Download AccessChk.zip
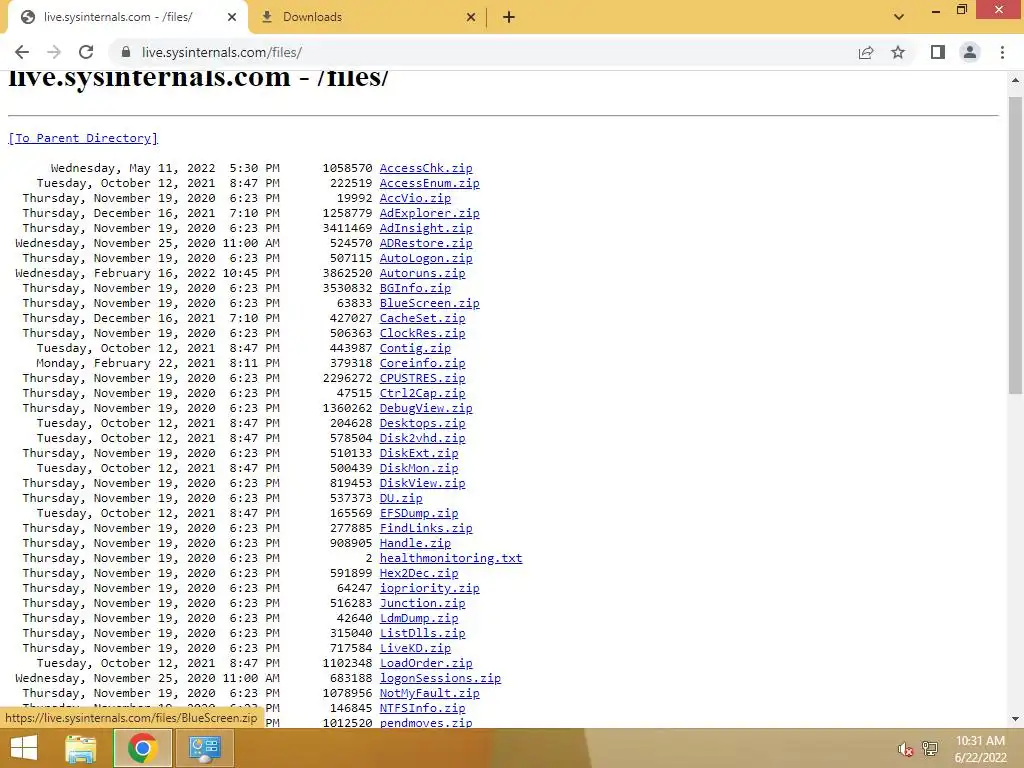 coord(426,168)
